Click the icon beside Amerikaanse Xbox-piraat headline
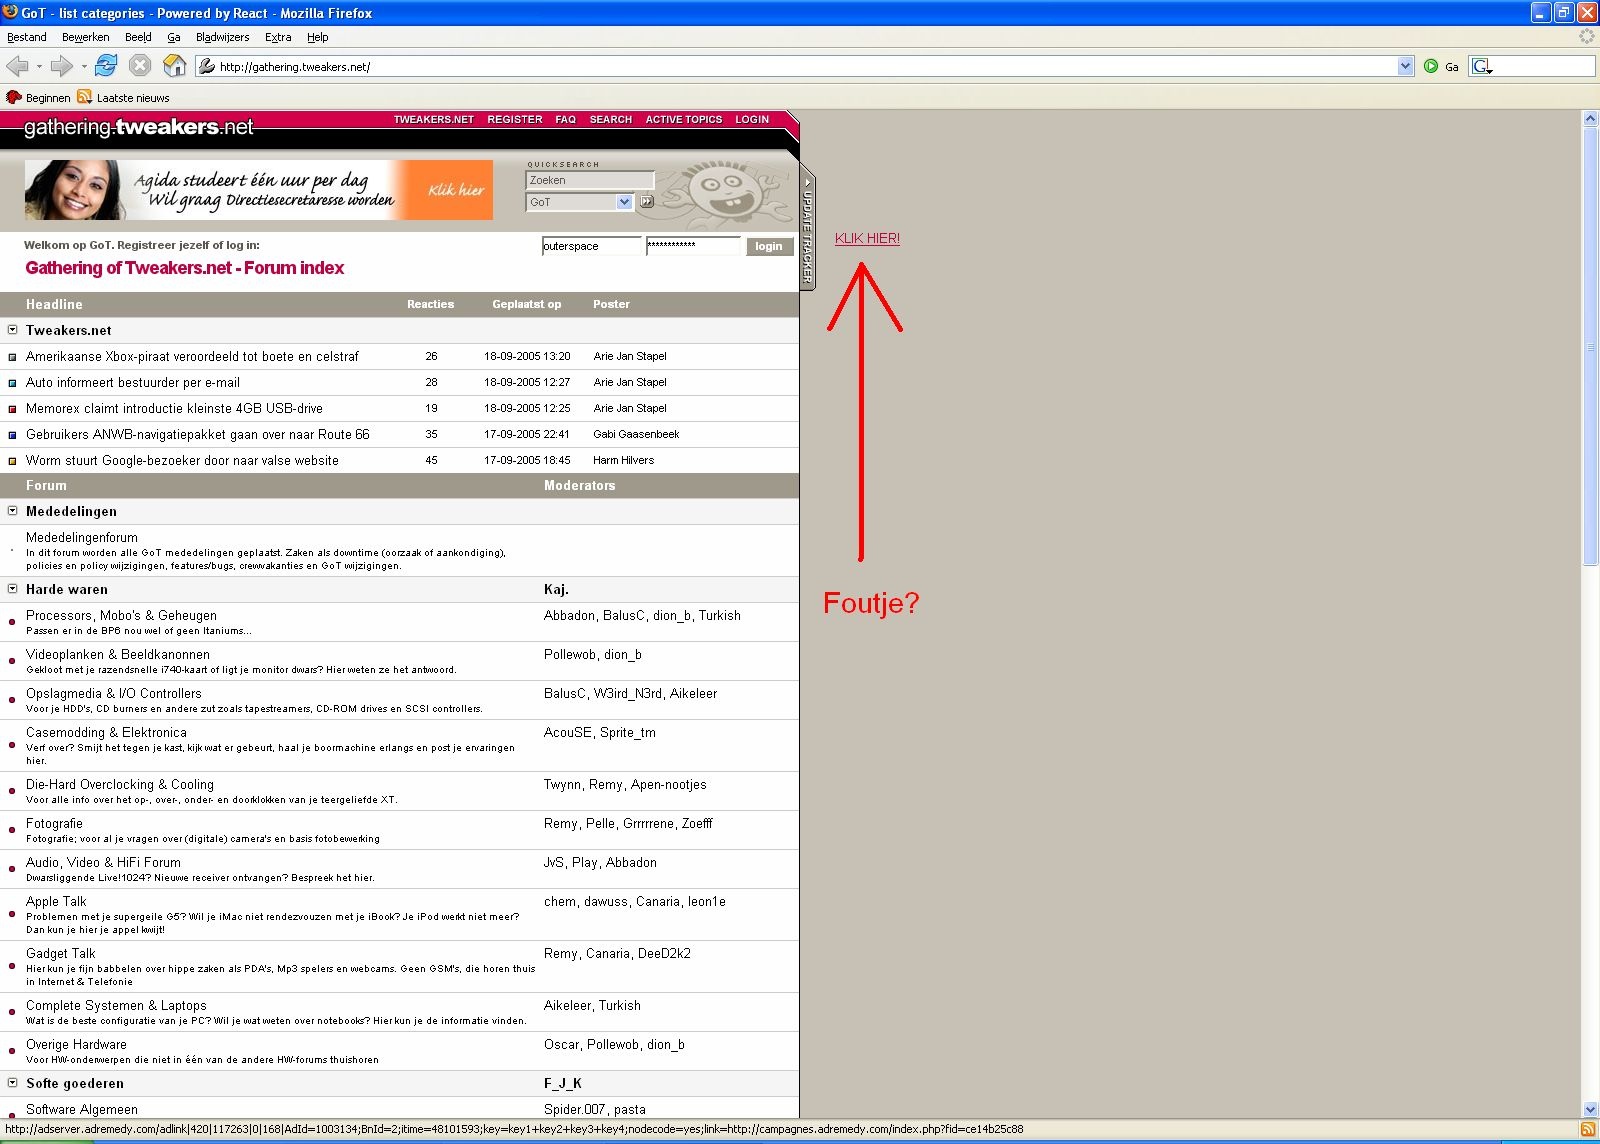 [x=12, y=357]
